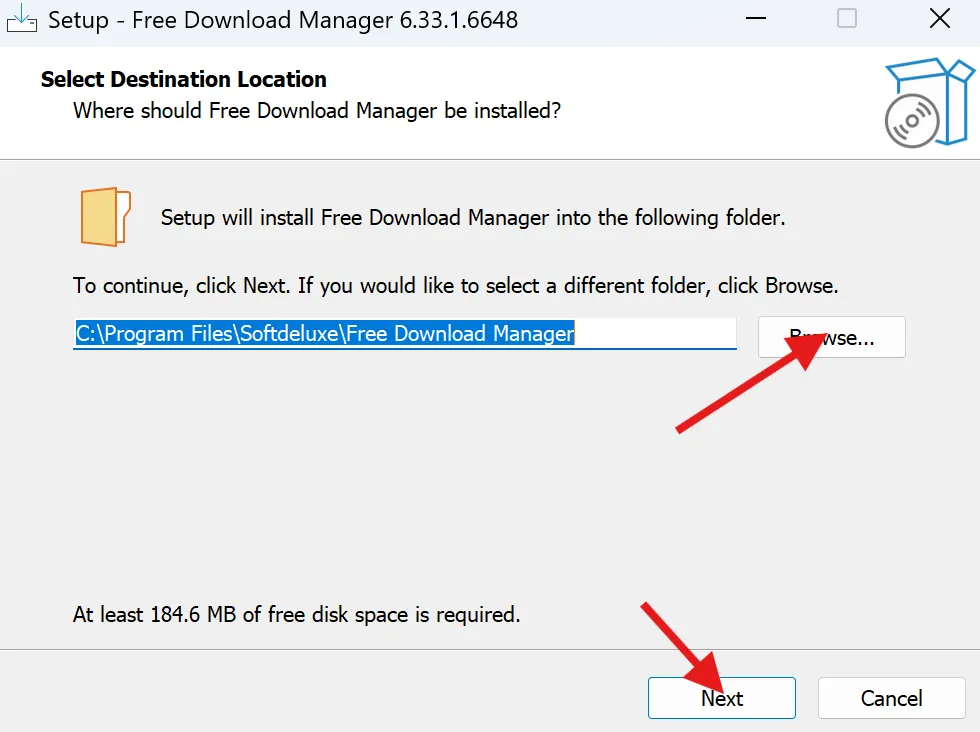Click the 'To continue, click Next' instruction text

[455, 286]
